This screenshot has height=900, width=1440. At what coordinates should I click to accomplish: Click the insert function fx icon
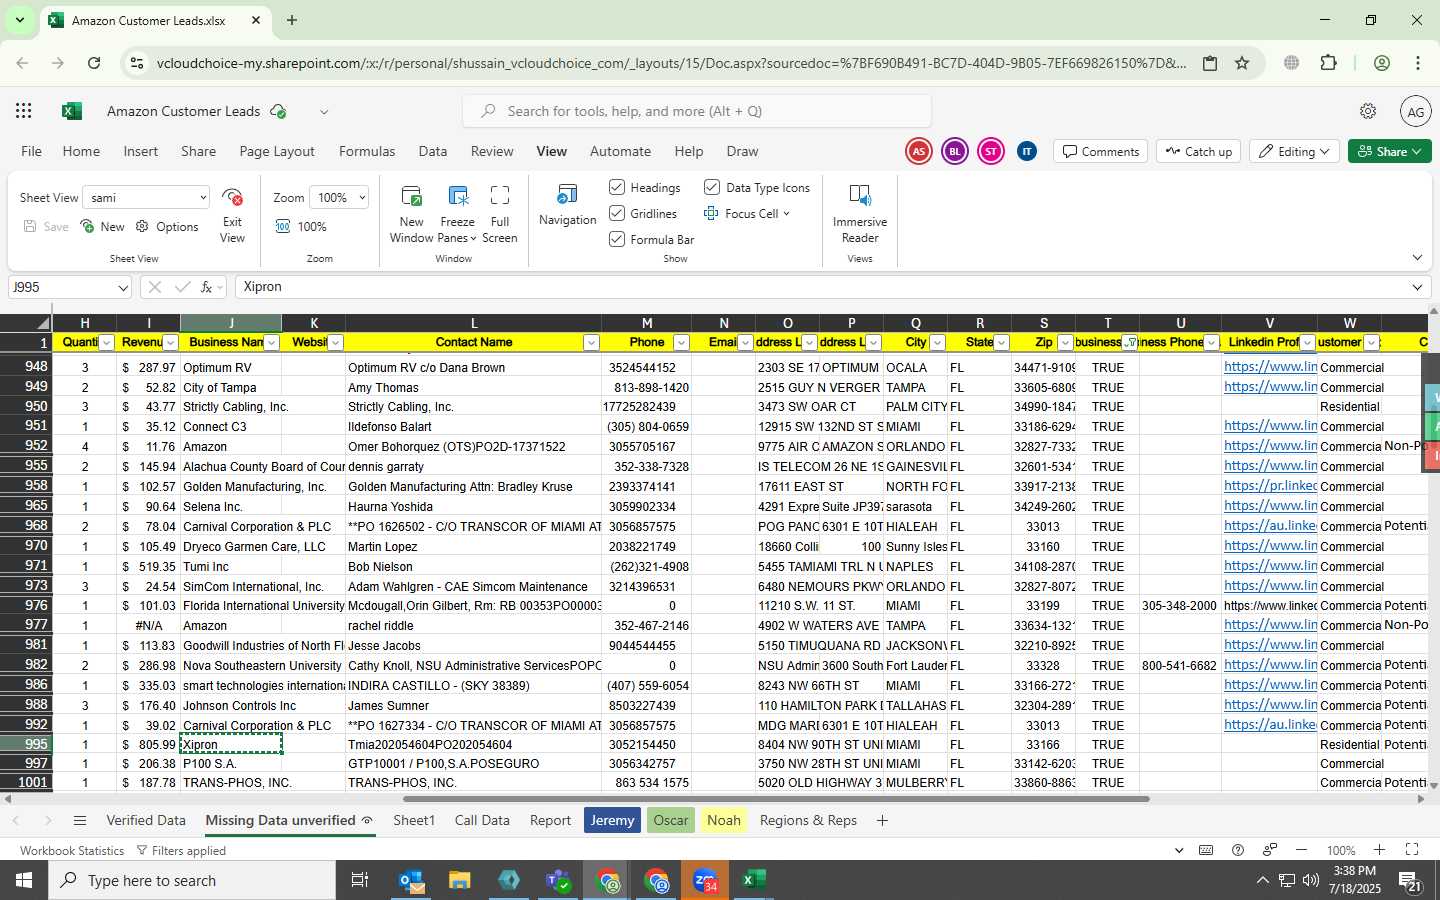(208, 287)
